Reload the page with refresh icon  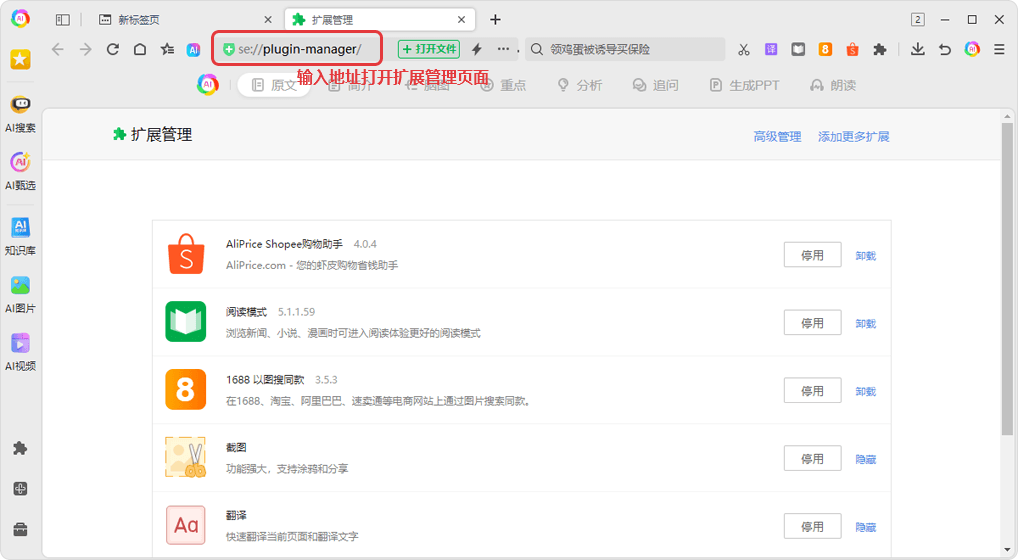point(113,49)
